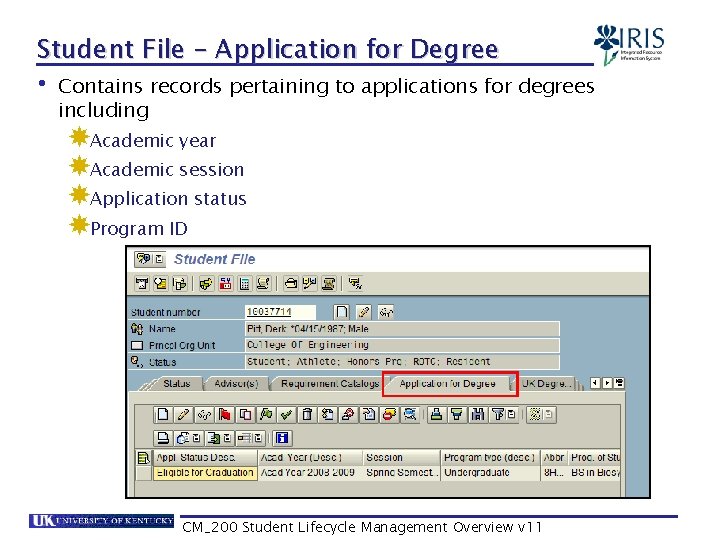Click the yellow note icon in the top toolbar
Image resolution: width=720 pixels, height=540 pixels.
coord(160,284)
